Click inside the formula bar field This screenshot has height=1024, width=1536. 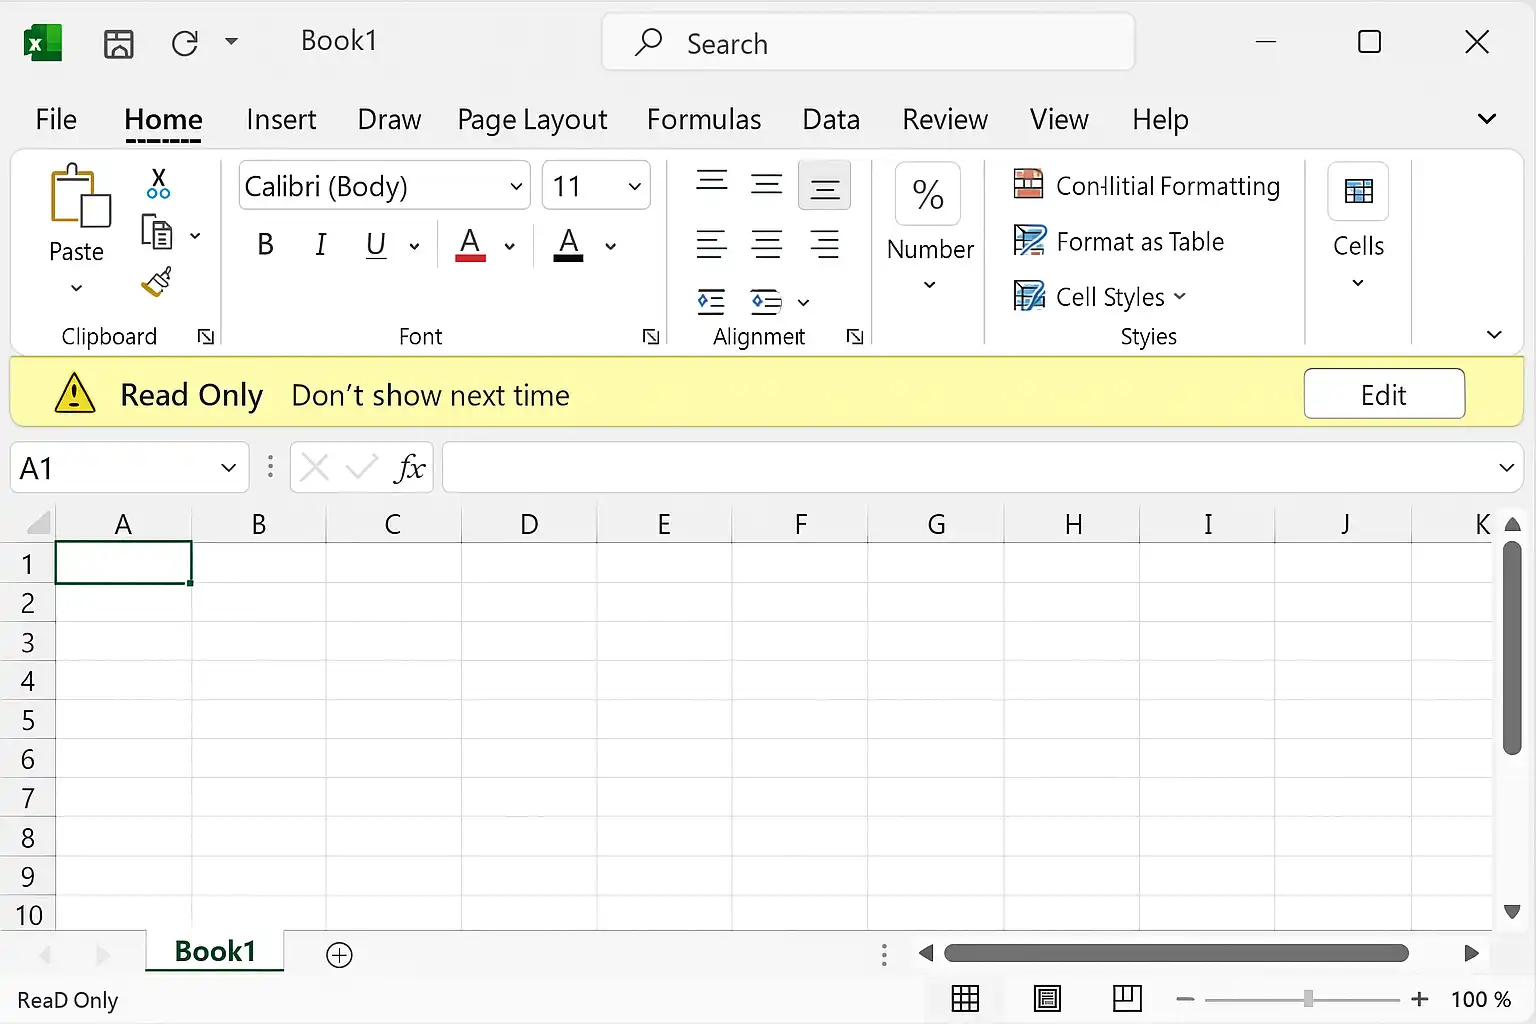pyautogui.click(x=968, y=468)
